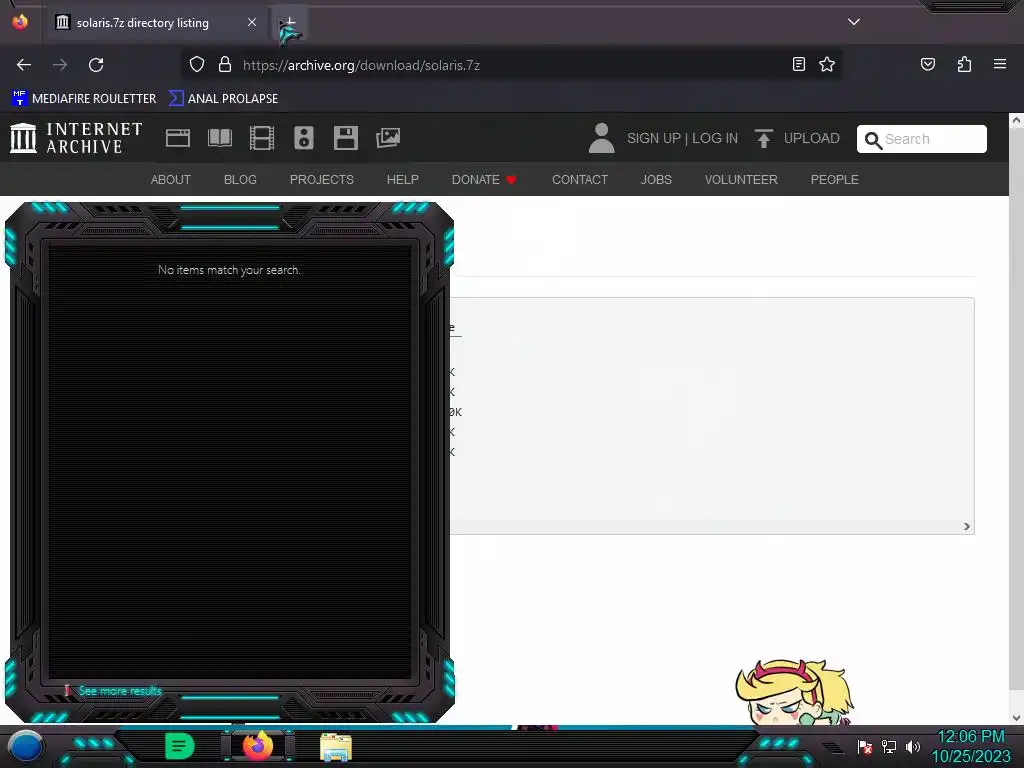Click the address bar URL field
This screenshot has width=1024, height=768.
pyautogui.click(x=509, y=65)
